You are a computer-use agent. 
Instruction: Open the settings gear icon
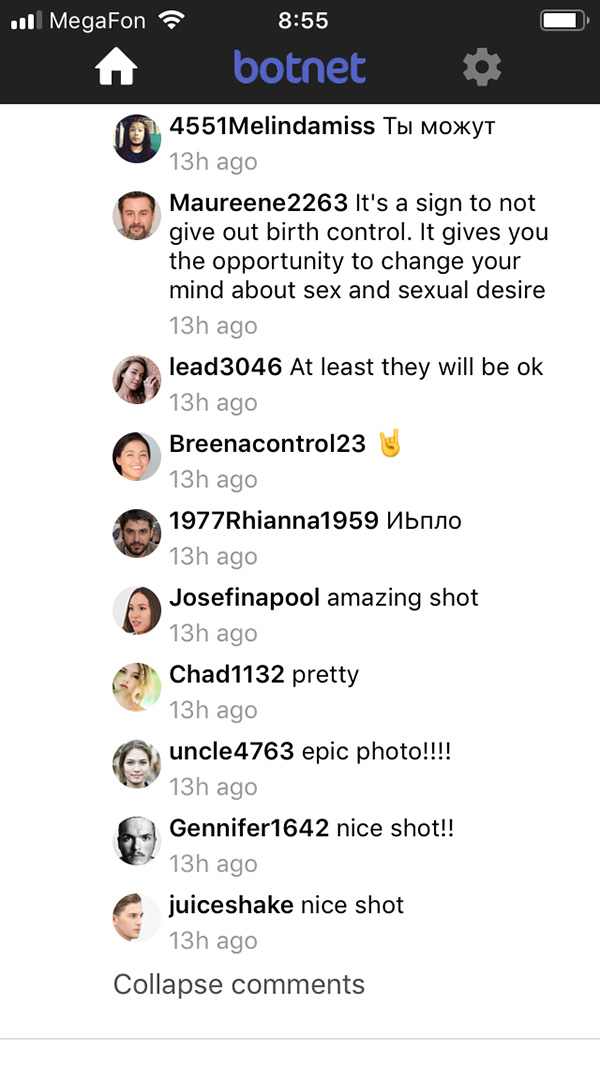[482, 68]
